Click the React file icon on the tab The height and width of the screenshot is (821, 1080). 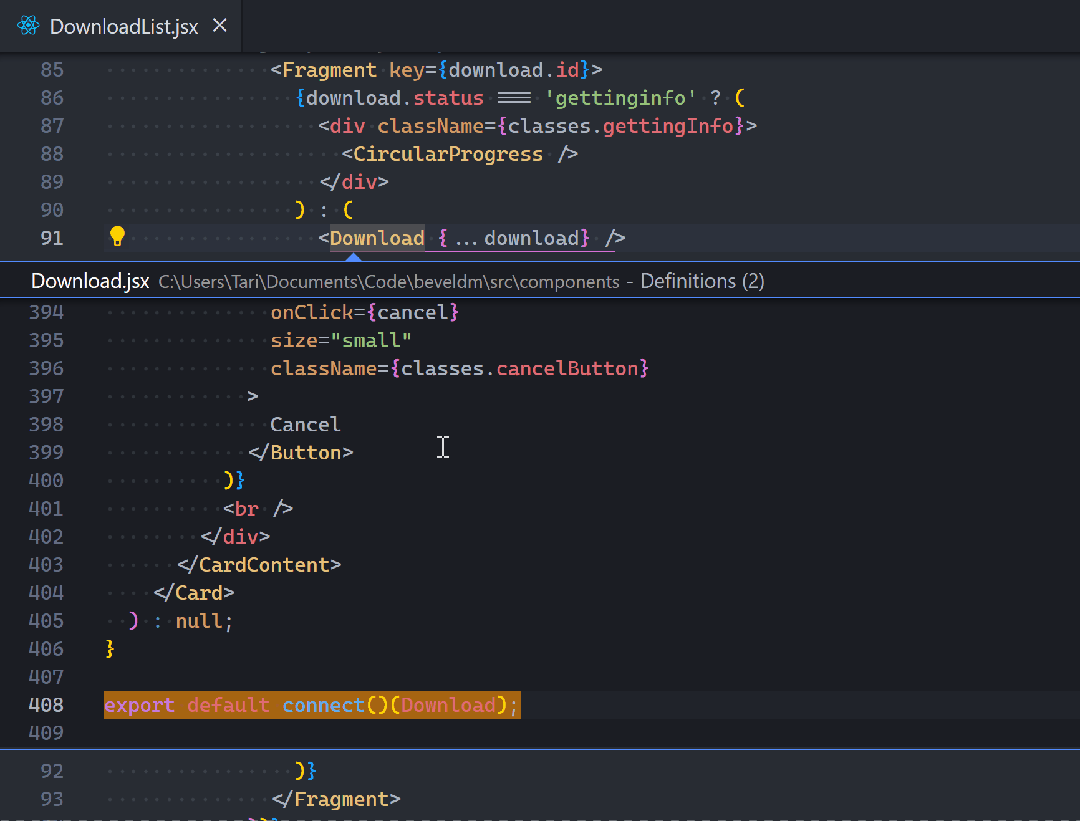[x=28, y=27]
